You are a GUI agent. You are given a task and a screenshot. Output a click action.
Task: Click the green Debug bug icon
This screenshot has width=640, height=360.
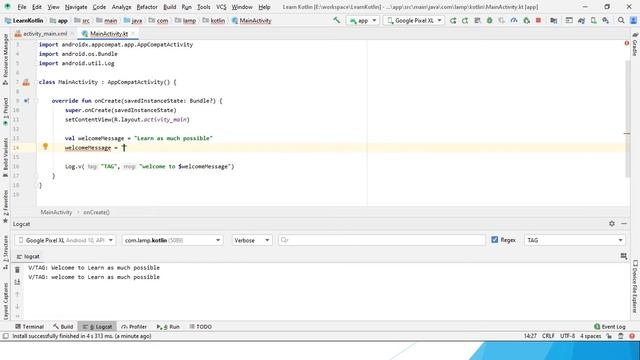tap(489, 20)
